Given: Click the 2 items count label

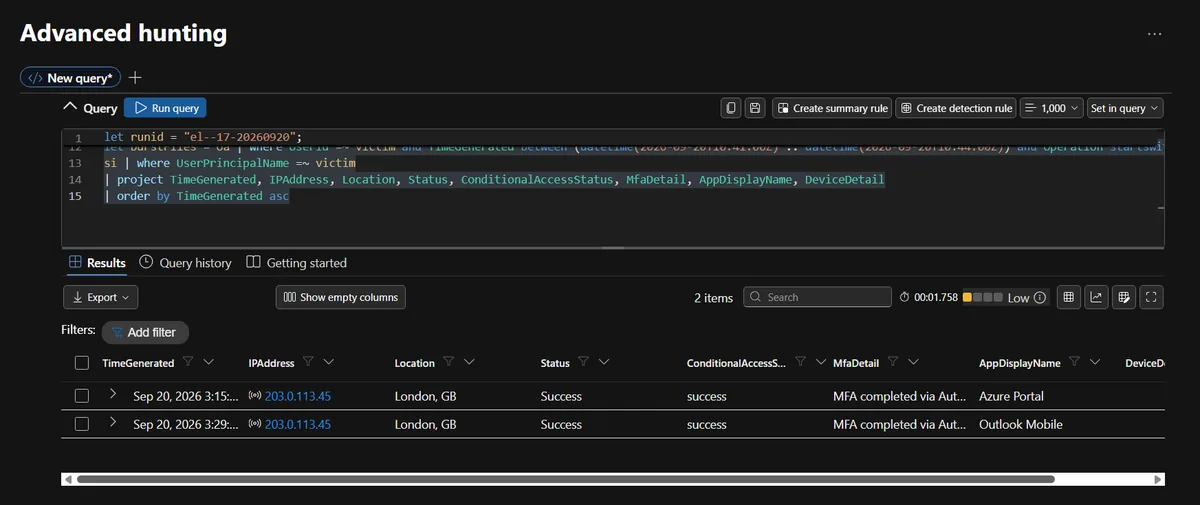Looking at the screenshot, I should pos(713,297).
